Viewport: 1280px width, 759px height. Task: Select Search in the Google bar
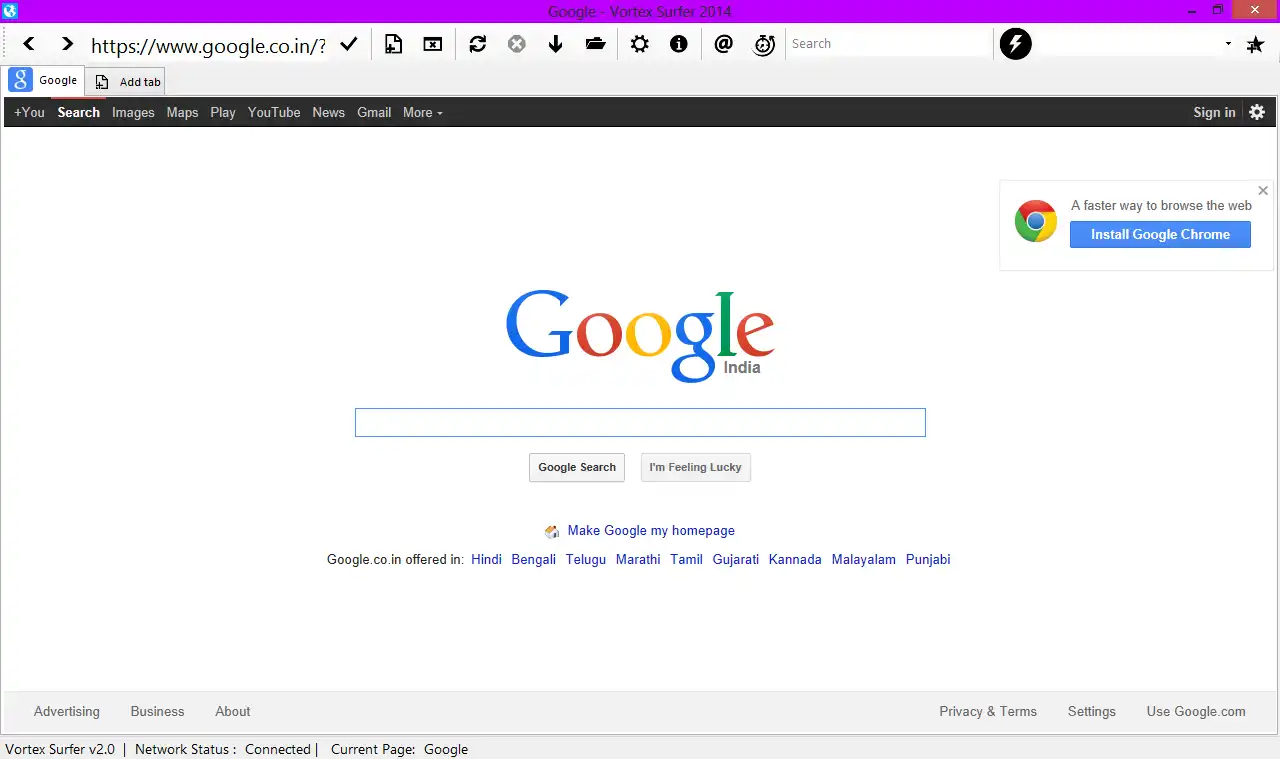pyautogui.click(x=78, y=112)
